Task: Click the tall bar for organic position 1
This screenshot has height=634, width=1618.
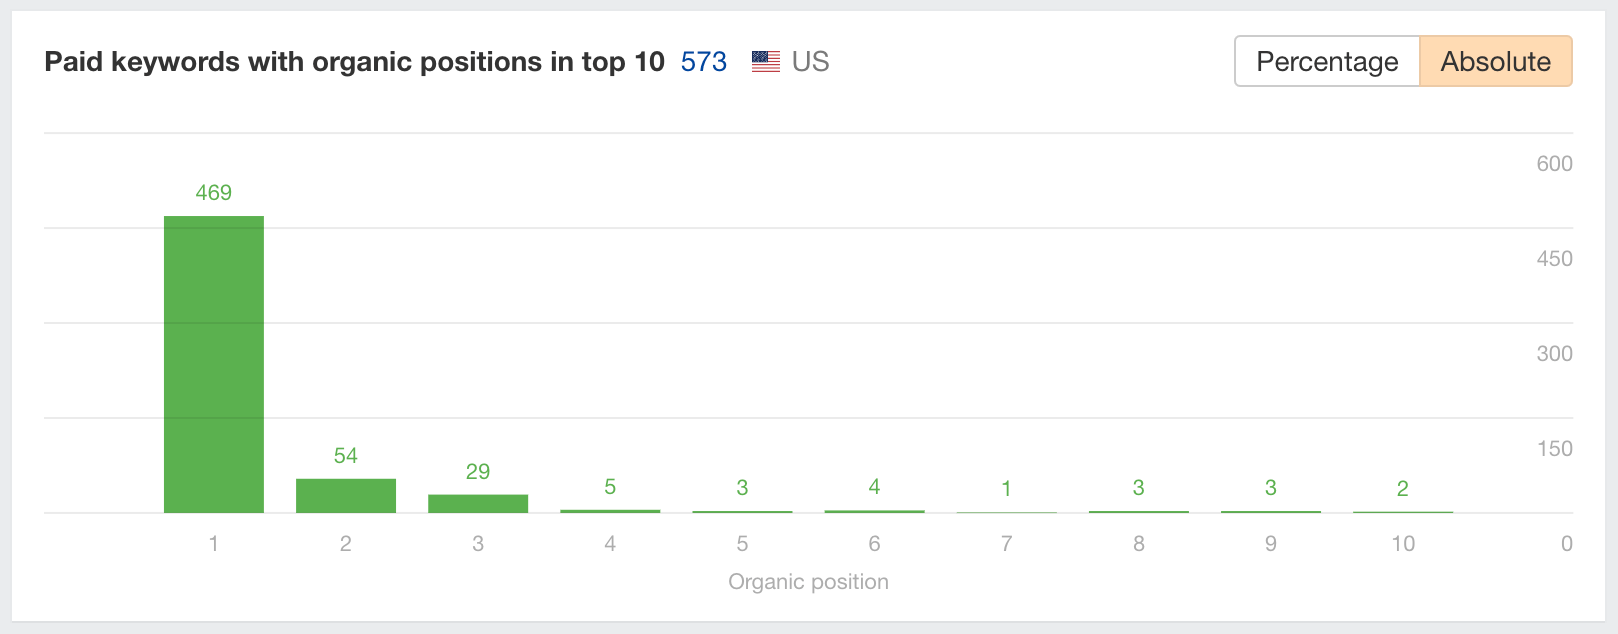Action: pyautogui.click(x=214, y=364)
